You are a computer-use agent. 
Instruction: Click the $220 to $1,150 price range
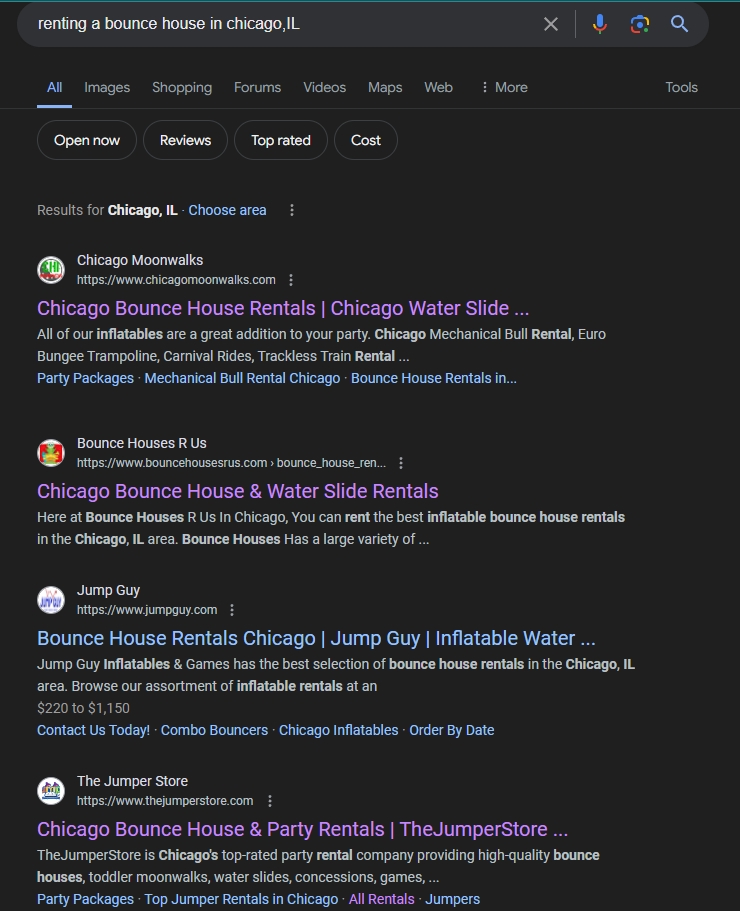(x=83, y=708)
